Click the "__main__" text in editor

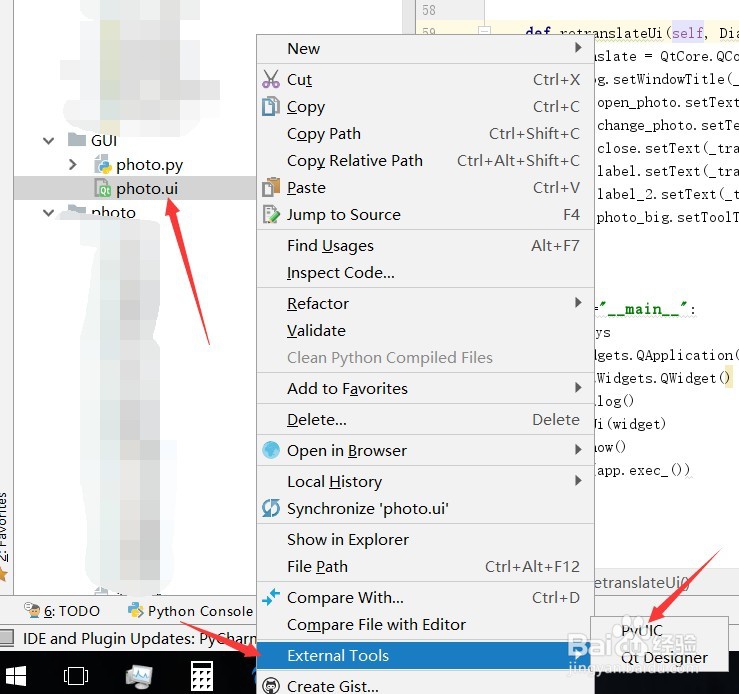pos(643,309)
